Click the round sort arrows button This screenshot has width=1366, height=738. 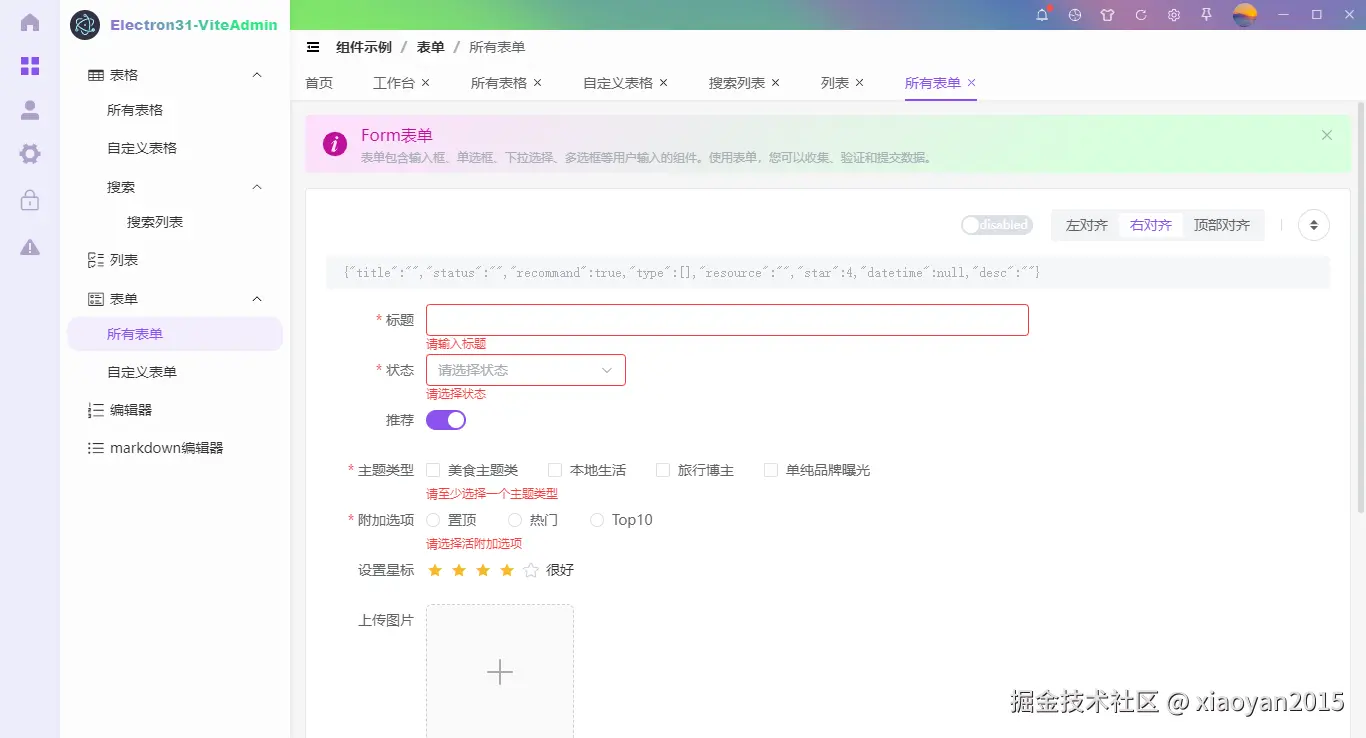pyautogui.click(x=1314, y=225)
